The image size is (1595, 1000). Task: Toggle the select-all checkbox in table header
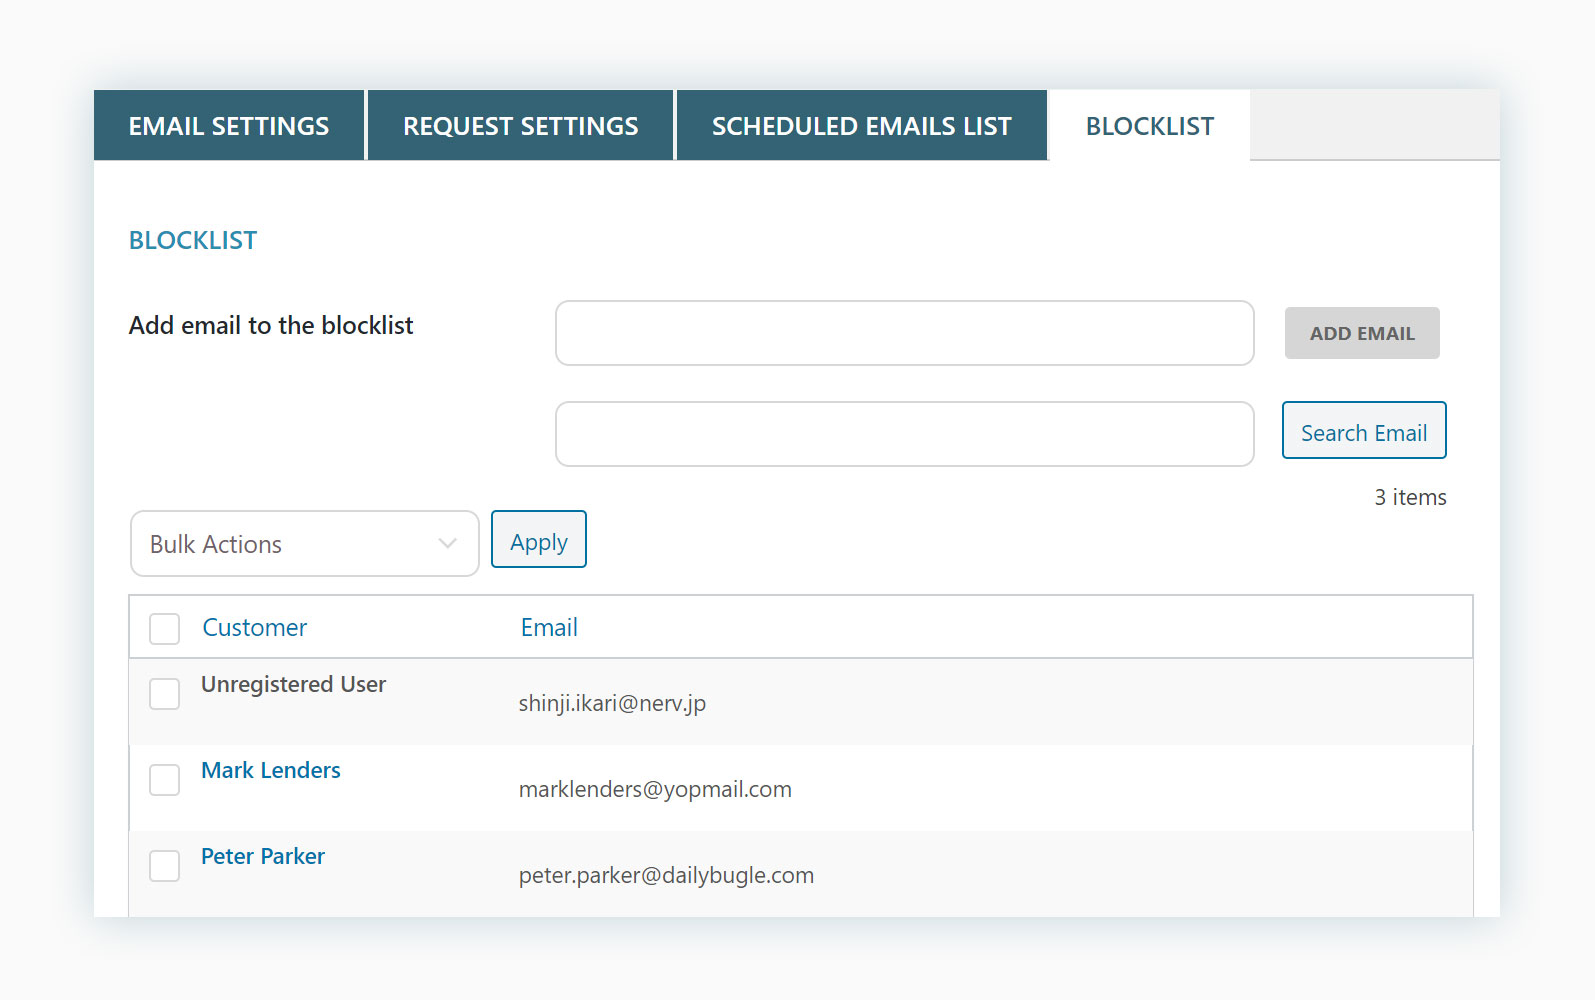[165, 629]
